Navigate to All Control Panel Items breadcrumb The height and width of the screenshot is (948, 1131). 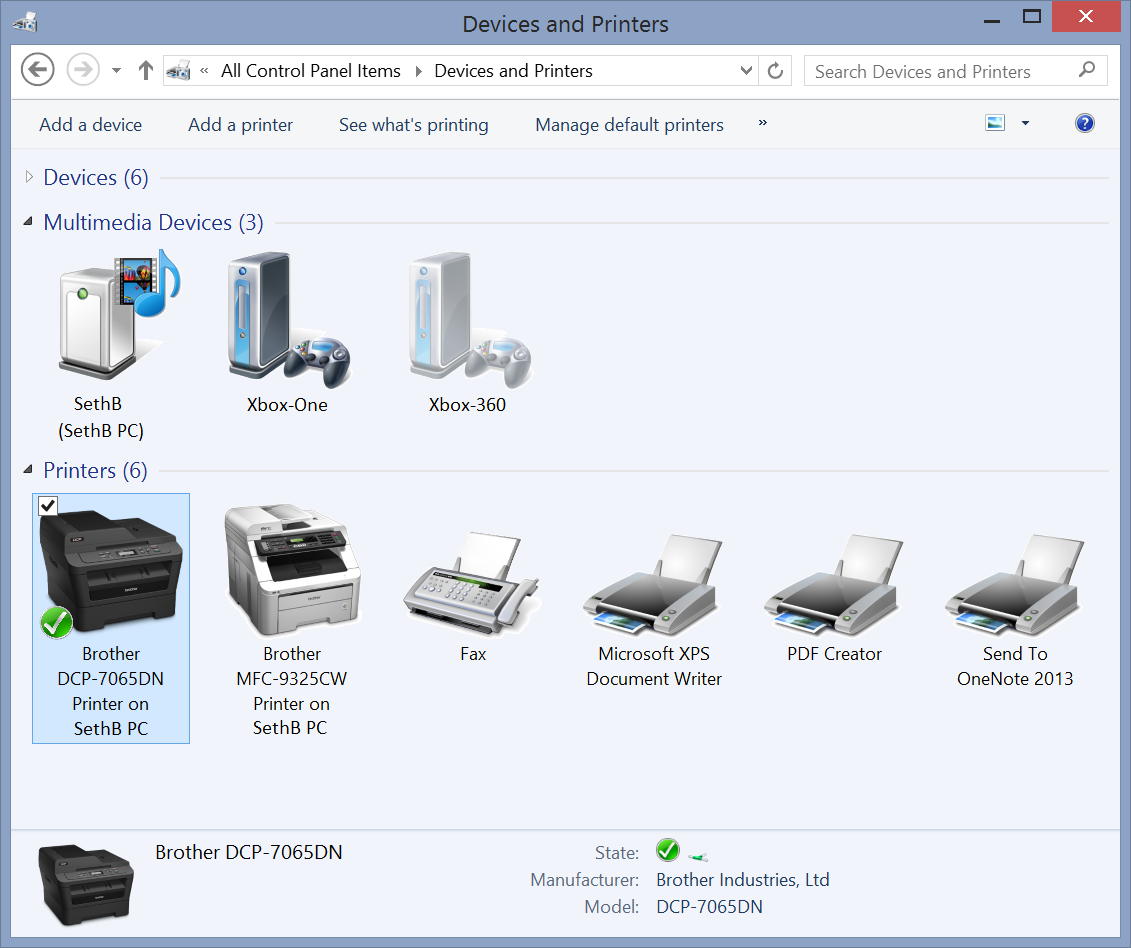pos(311,71)
